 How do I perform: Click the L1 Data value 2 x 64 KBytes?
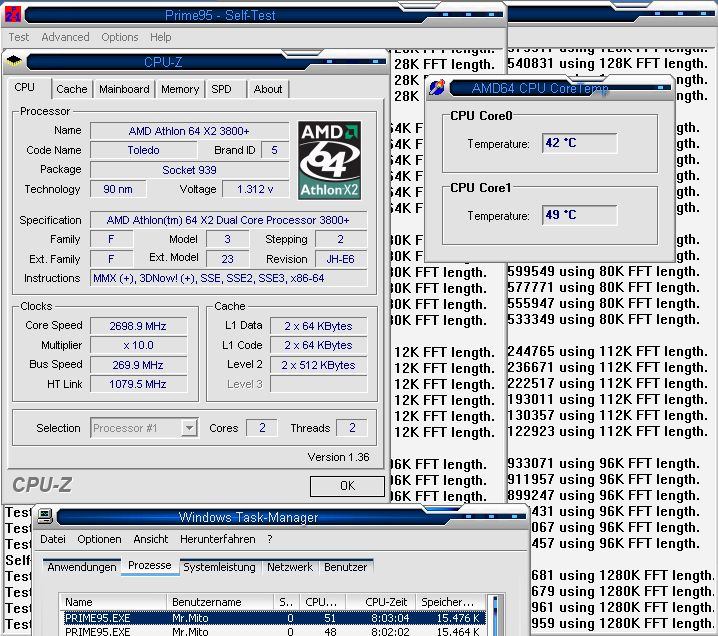318,326
